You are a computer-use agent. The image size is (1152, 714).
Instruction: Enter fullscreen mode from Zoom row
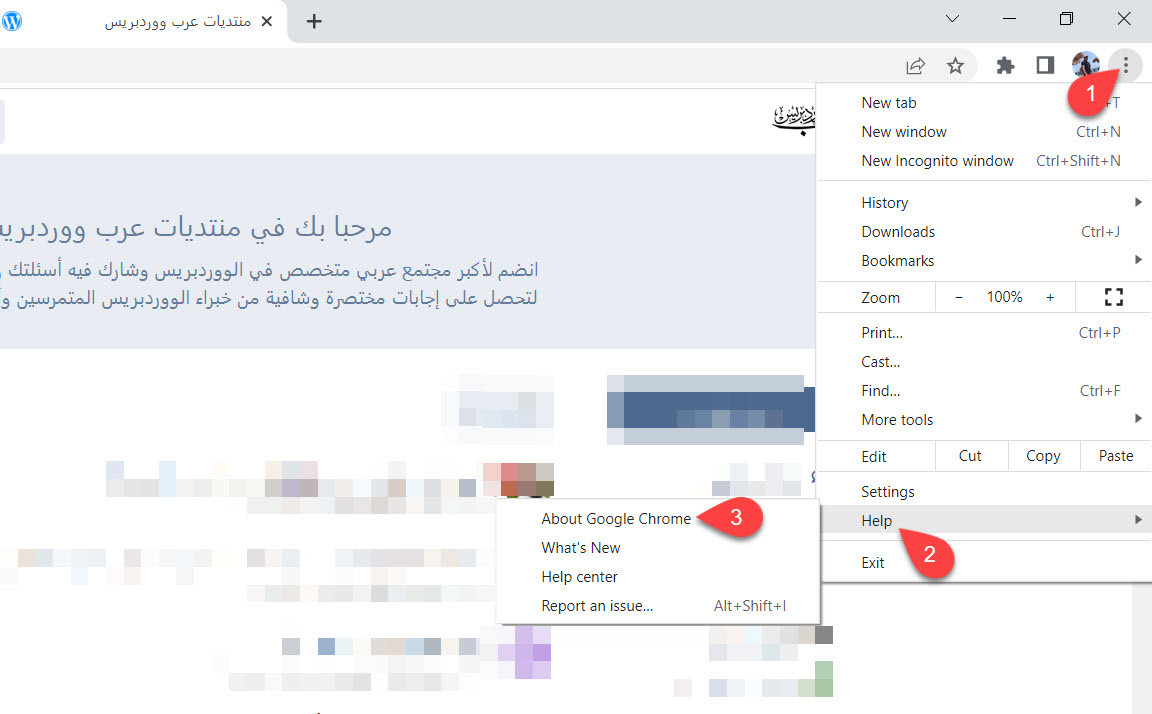[x=1114, y=297]
